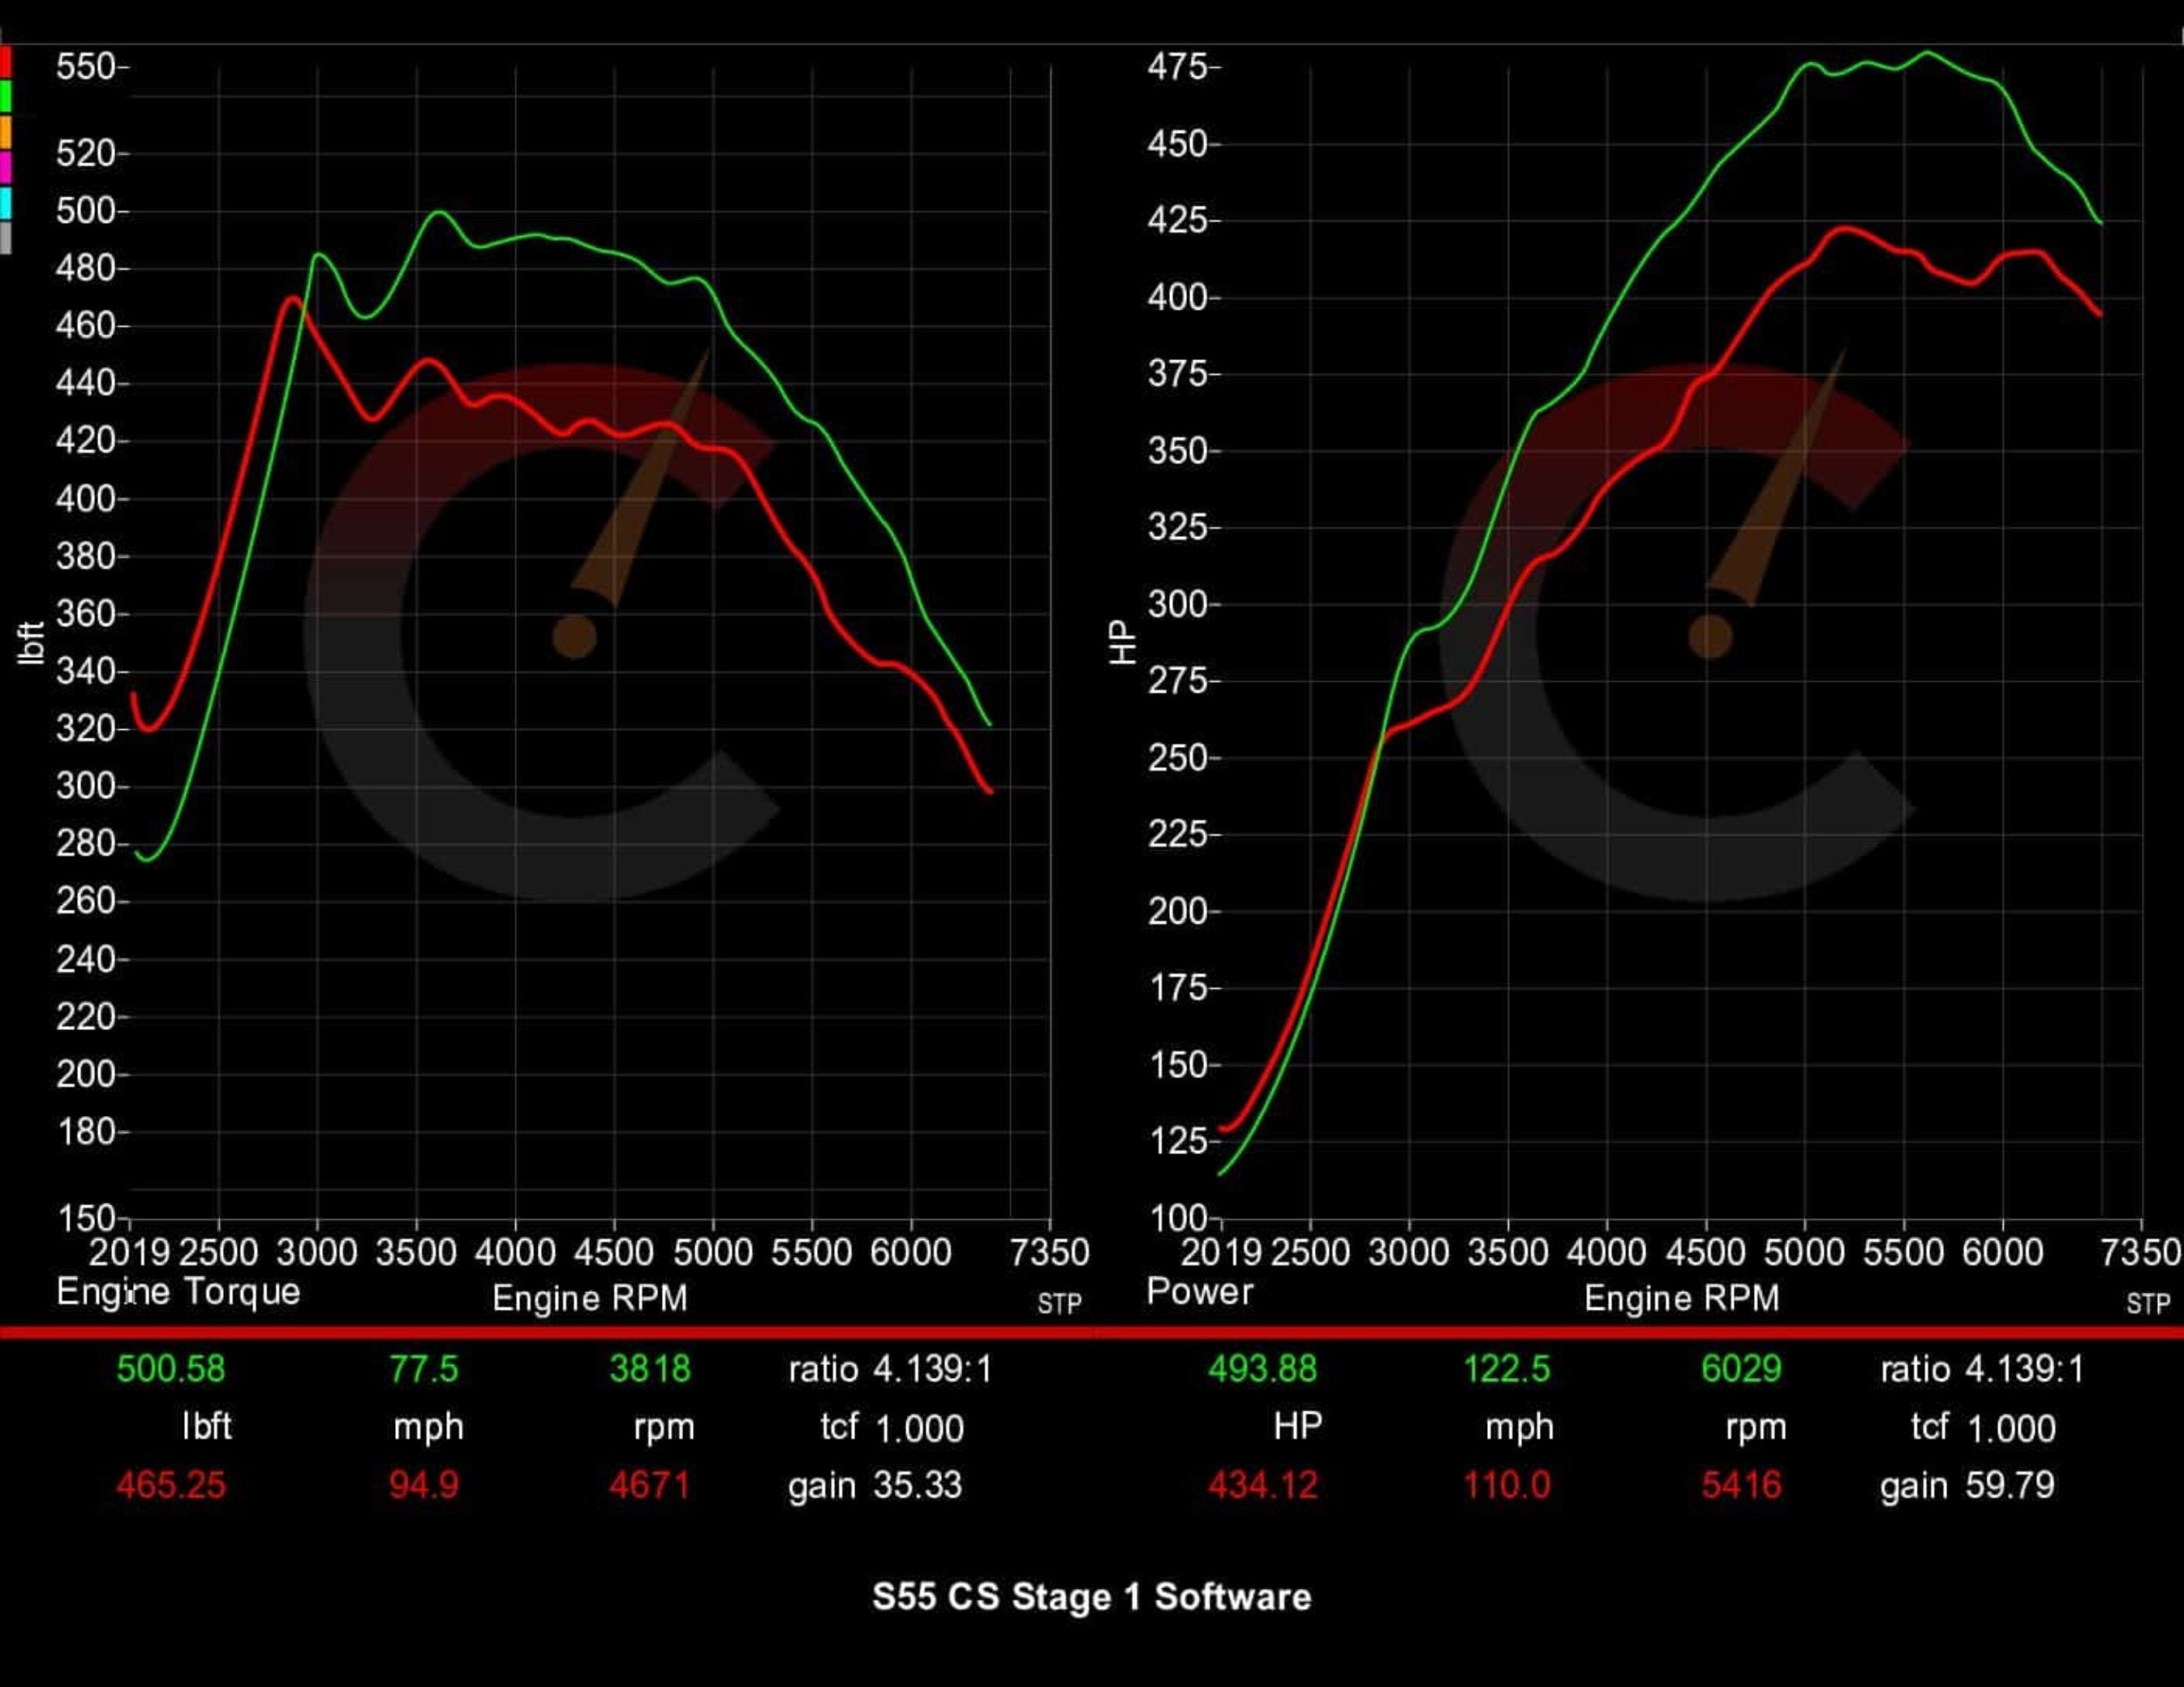2184x1687 pixels.
Task: Click the lbft vertical axis label
Action: tap(31, 642)
